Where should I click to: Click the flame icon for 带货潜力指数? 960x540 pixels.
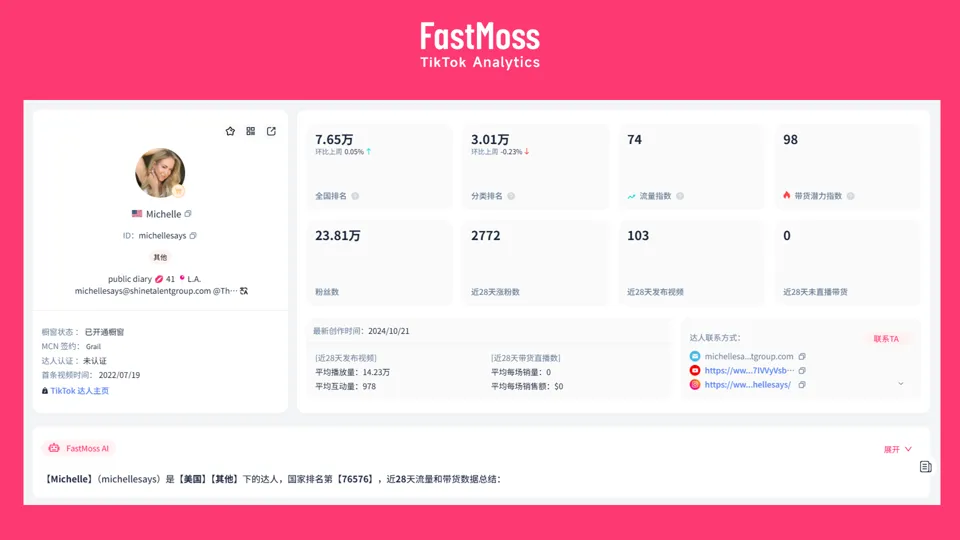point(787,195)
